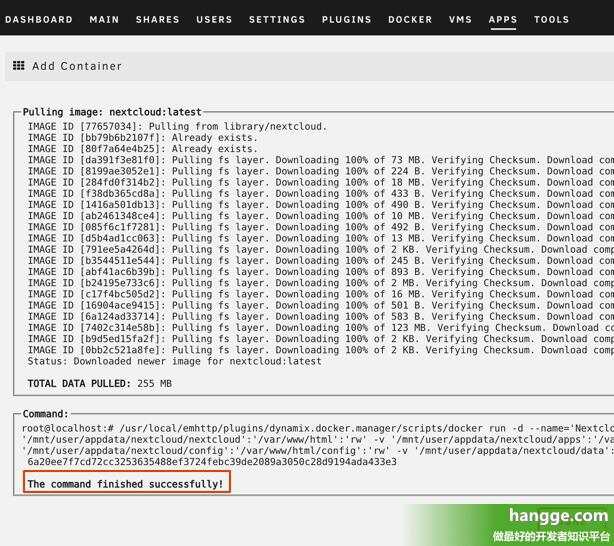Click the log row for image da391f3e81f0
This screenshot has width=614, height=546.
[321, 160]
